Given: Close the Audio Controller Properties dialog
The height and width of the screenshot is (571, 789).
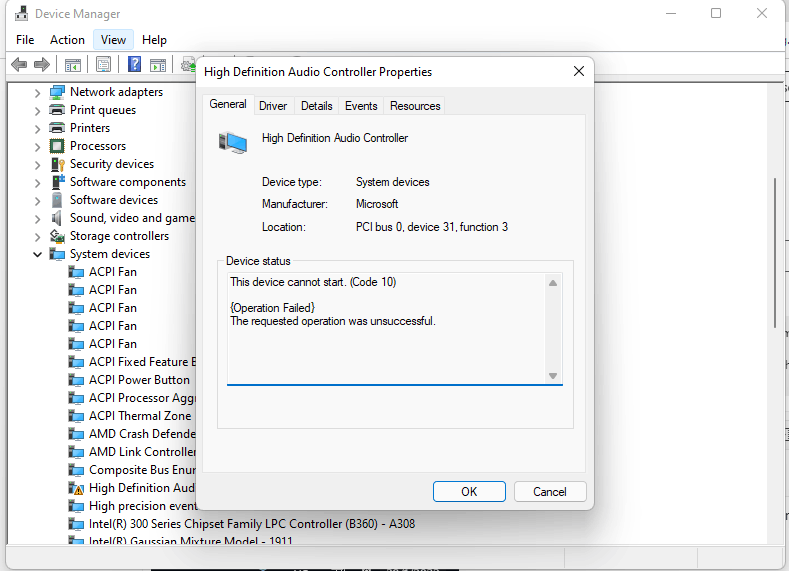Looking at the screenshot, I should (x=579, y=71).
